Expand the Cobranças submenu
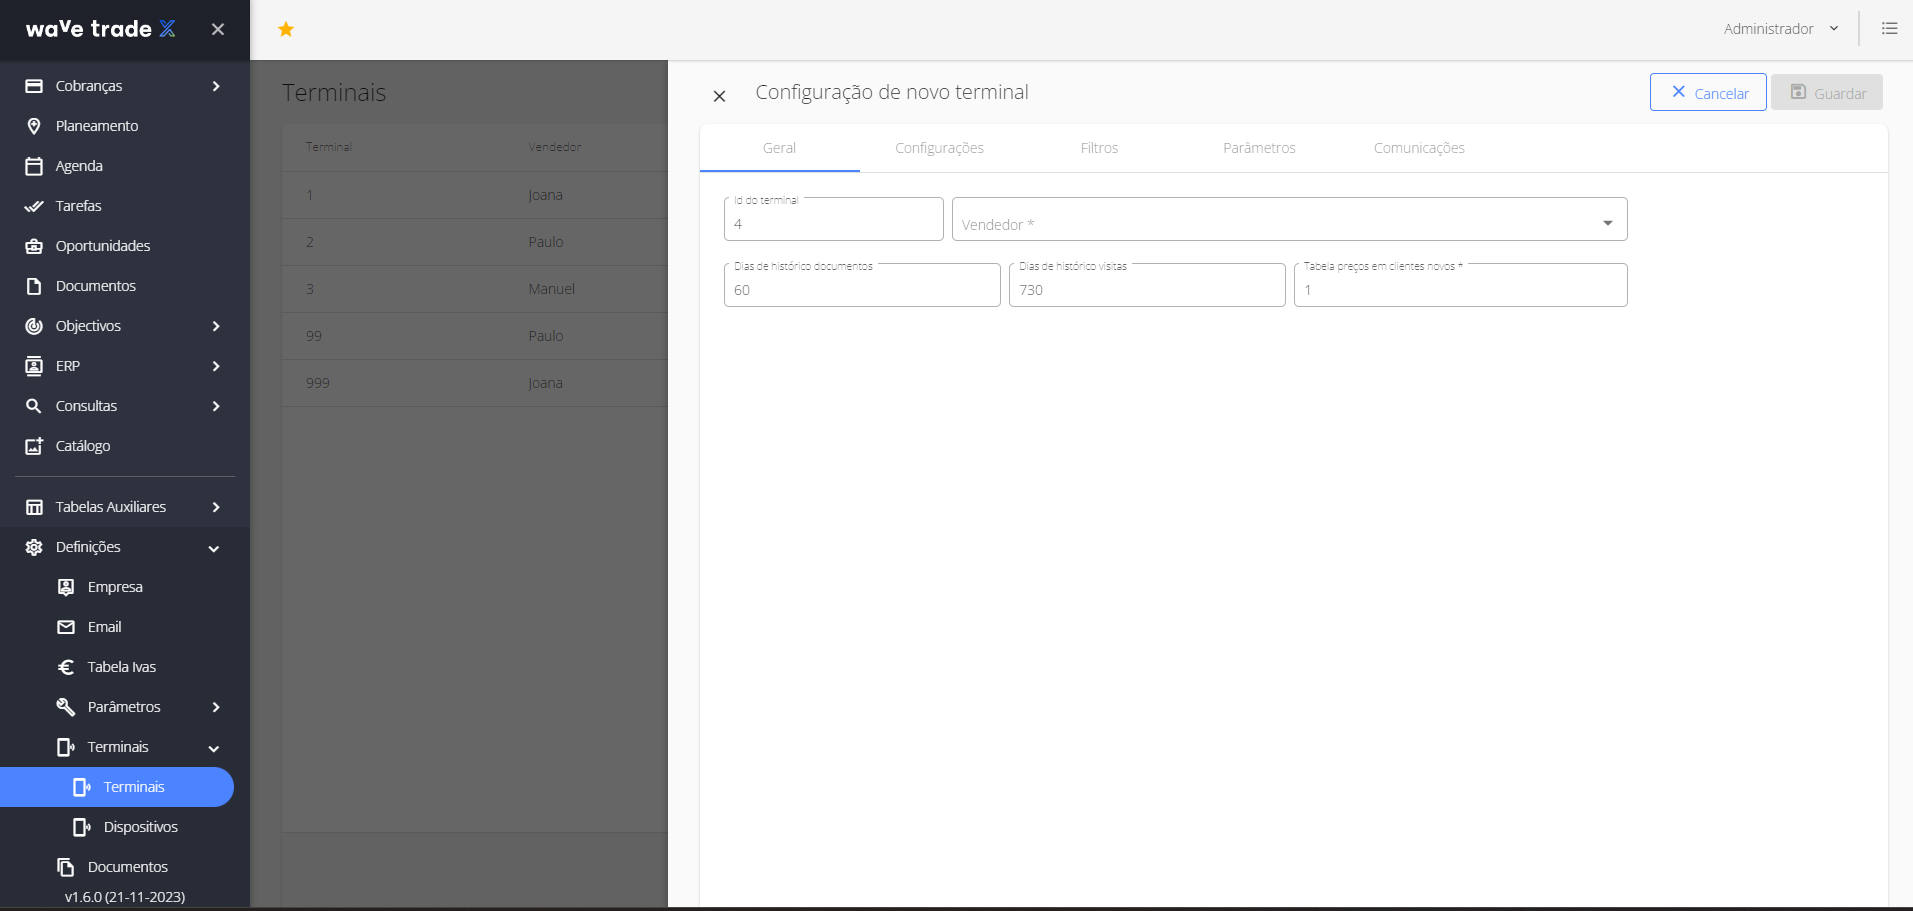This screenshot has width=1913, height=911. click(216, 86)
